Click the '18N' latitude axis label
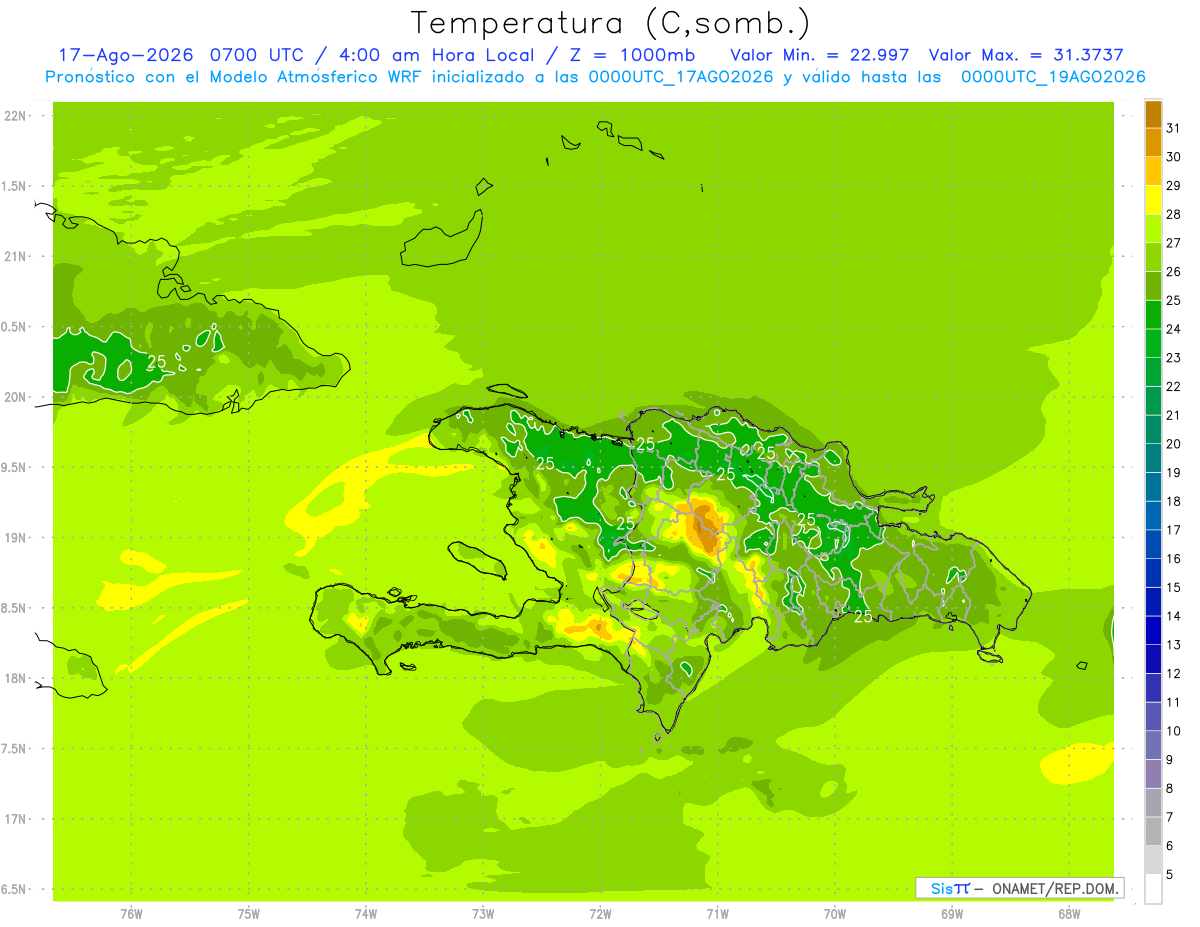 pyautogui.click(x=16, y=679)
